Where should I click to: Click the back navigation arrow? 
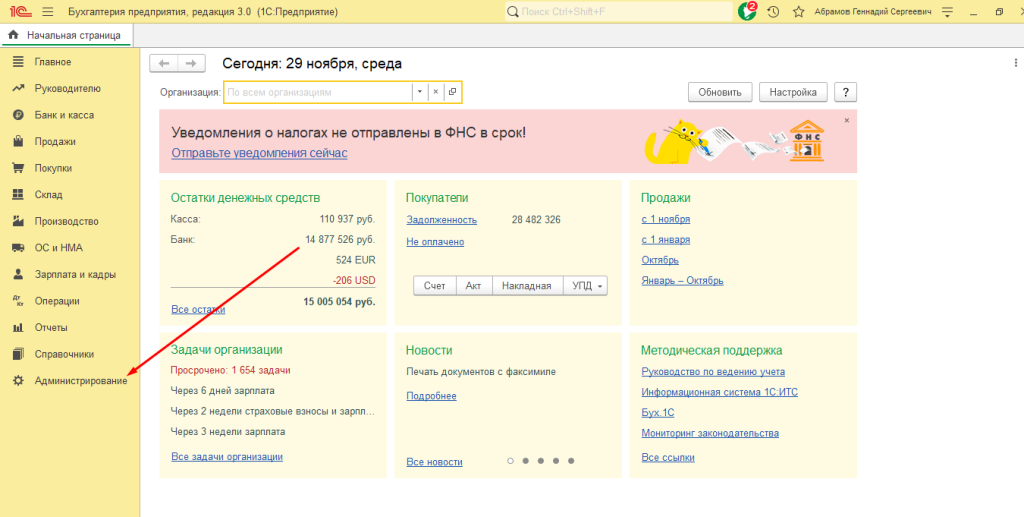click(164, 63)
